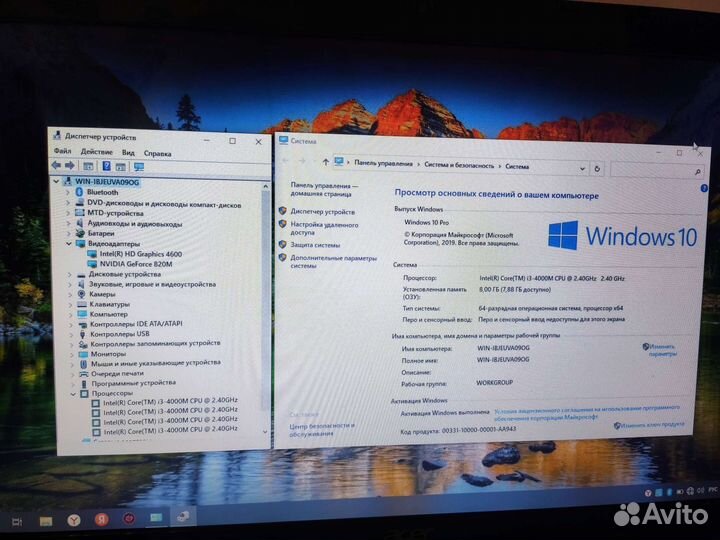Click the Control Panel search field
Screen dimensions: 720x540
coord(657,170)
